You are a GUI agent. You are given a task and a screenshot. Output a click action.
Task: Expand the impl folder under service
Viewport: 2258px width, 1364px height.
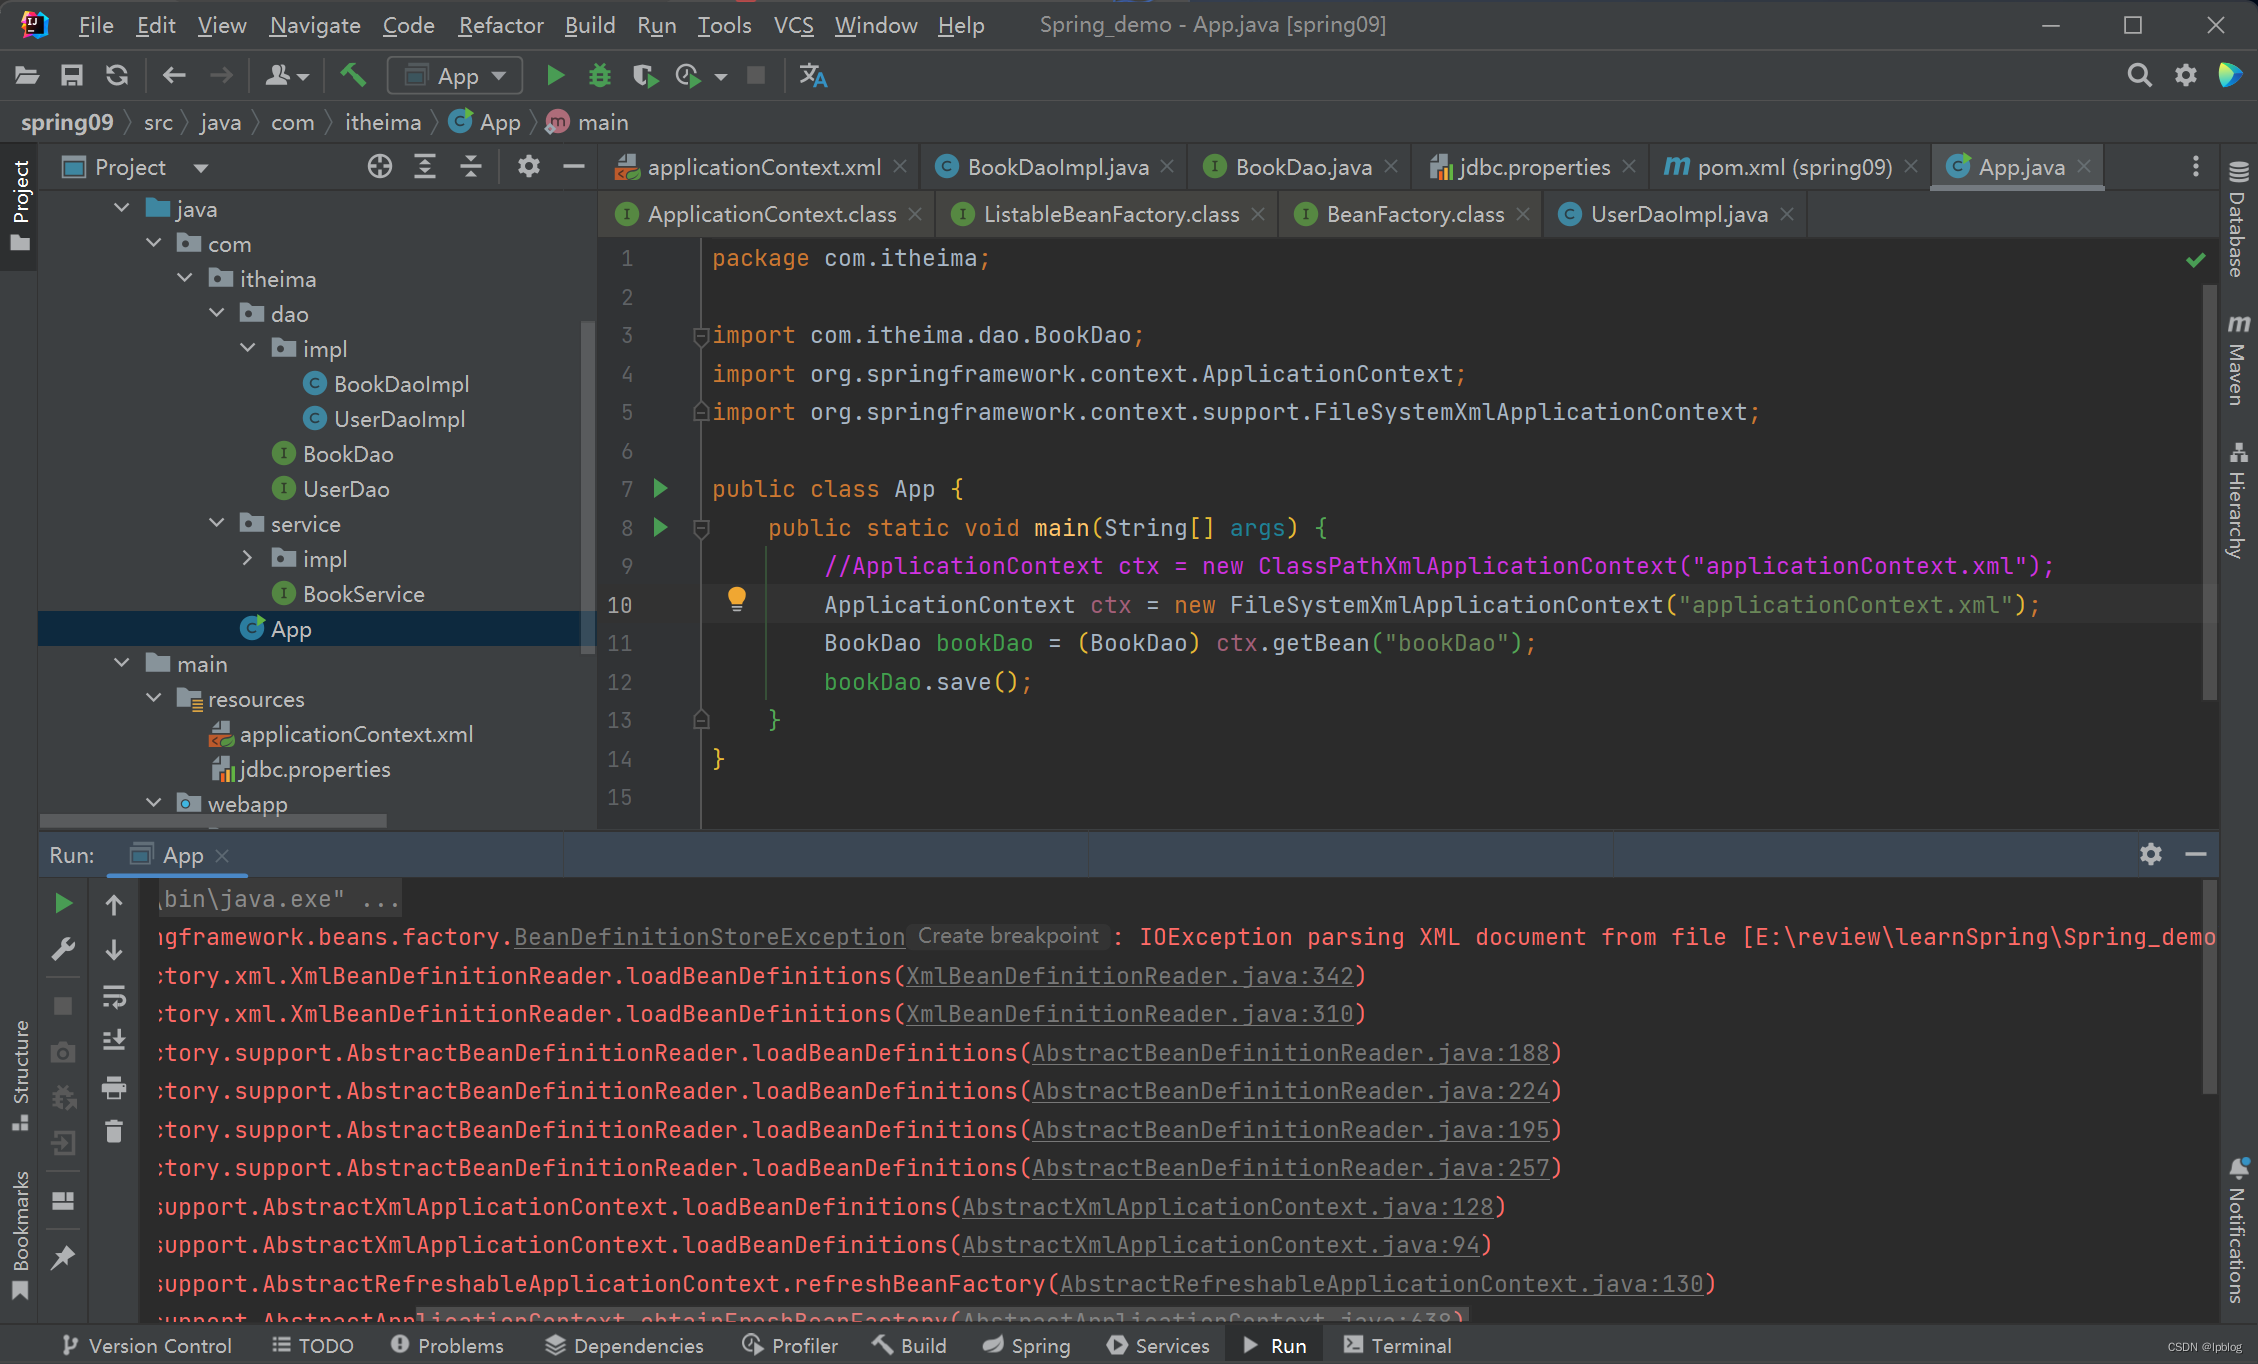point(248,559)
